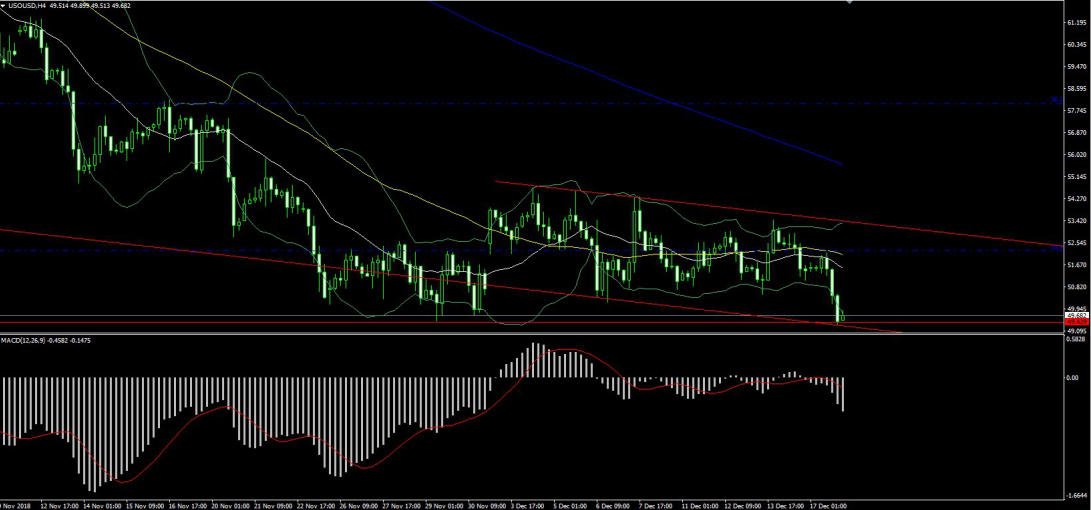
Task: Click the blue 38.2 Fibonacci level label
Action: point(1055,99)
